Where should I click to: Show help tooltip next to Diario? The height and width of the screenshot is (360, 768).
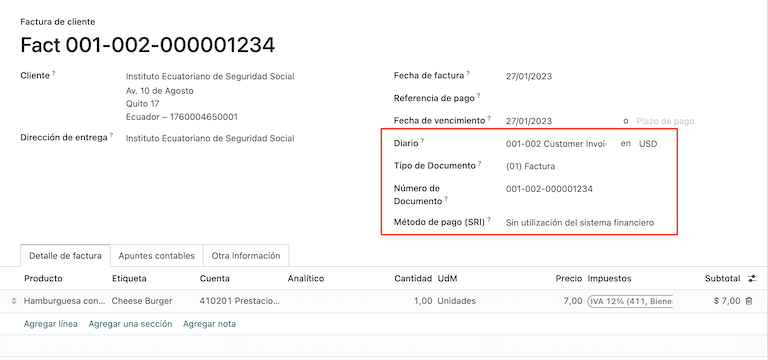(422, 141)
